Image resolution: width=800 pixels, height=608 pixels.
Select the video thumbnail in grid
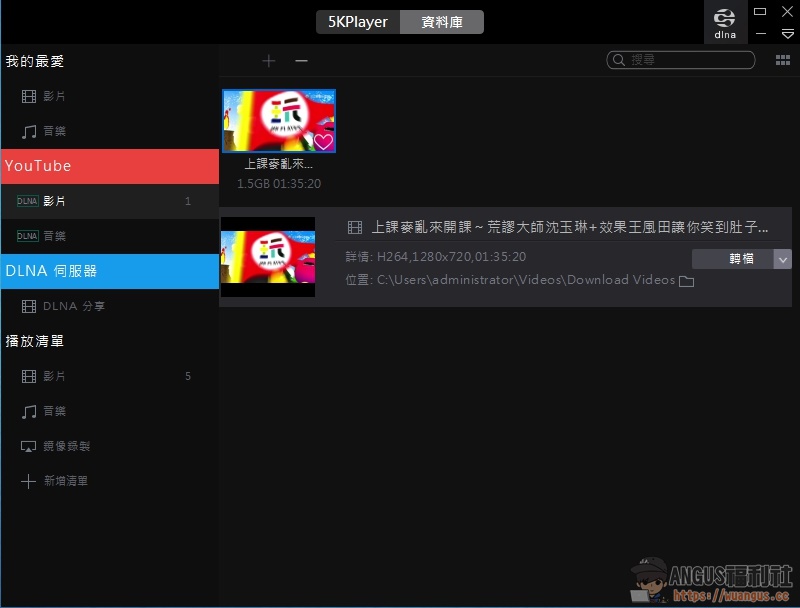click(278, 121)
